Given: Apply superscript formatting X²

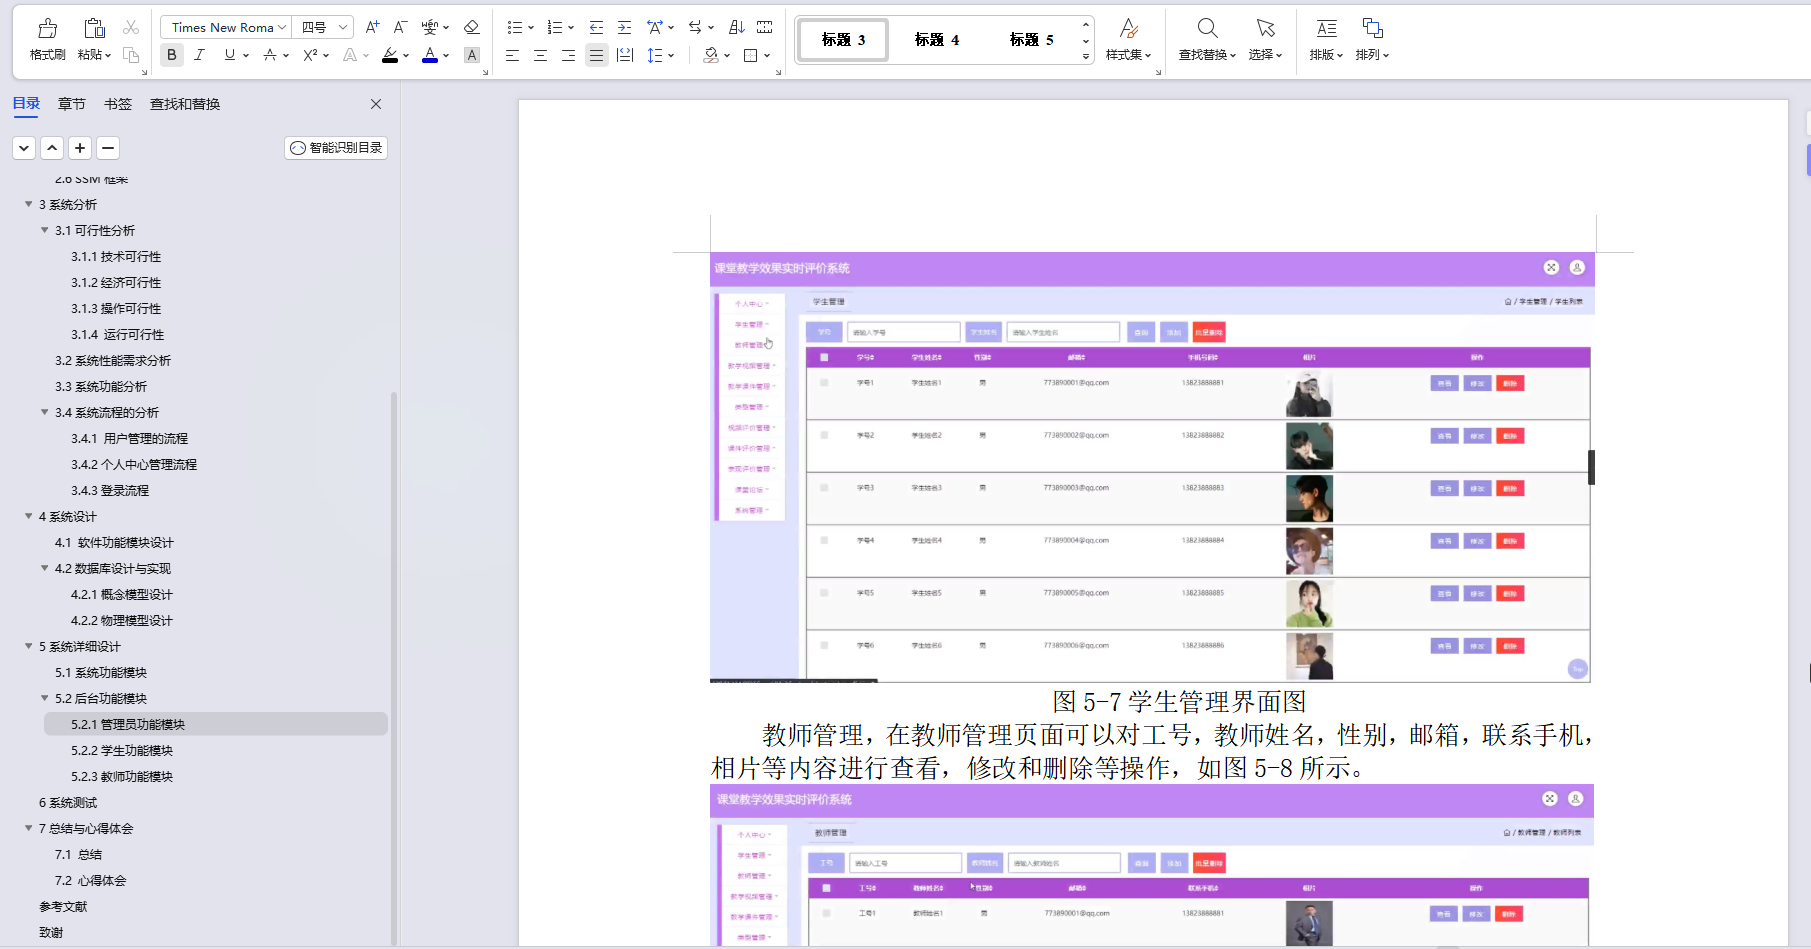Looking at the screenshot, I should click(309, 55).
